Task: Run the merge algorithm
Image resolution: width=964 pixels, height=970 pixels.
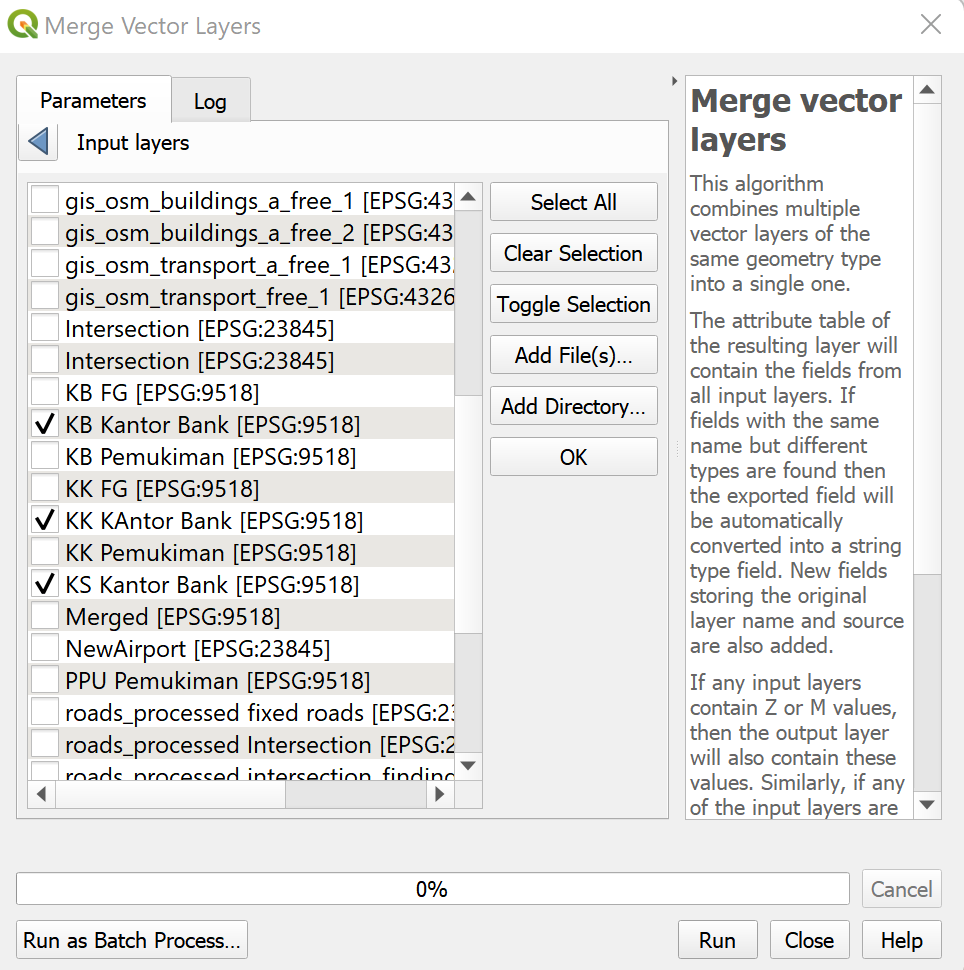Action: point(717,941)
